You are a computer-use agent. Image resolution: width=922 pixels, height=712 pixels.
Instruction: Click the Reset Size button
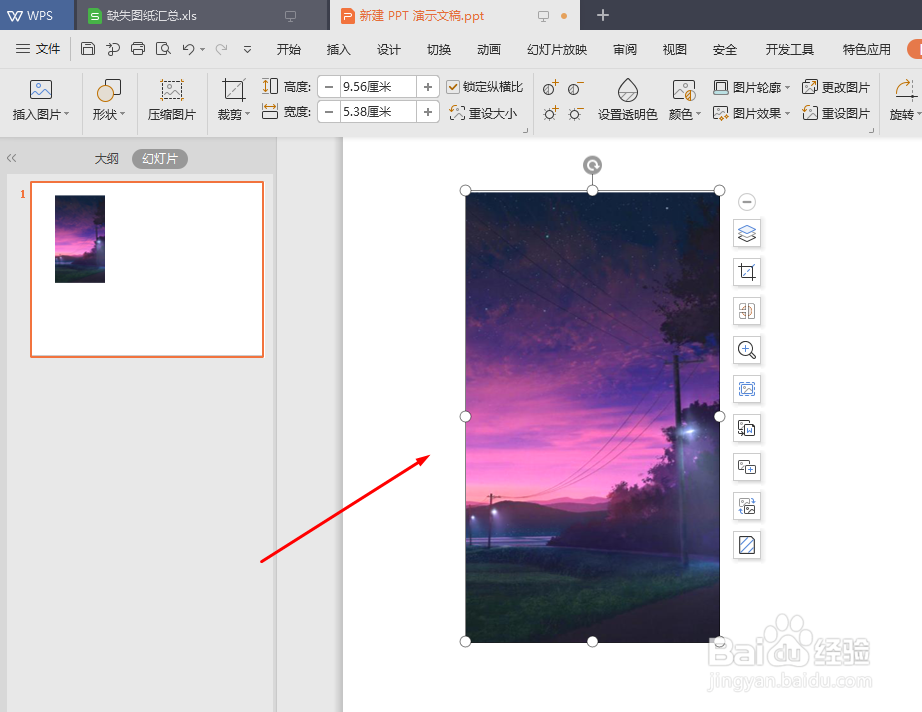click(483, 113)
